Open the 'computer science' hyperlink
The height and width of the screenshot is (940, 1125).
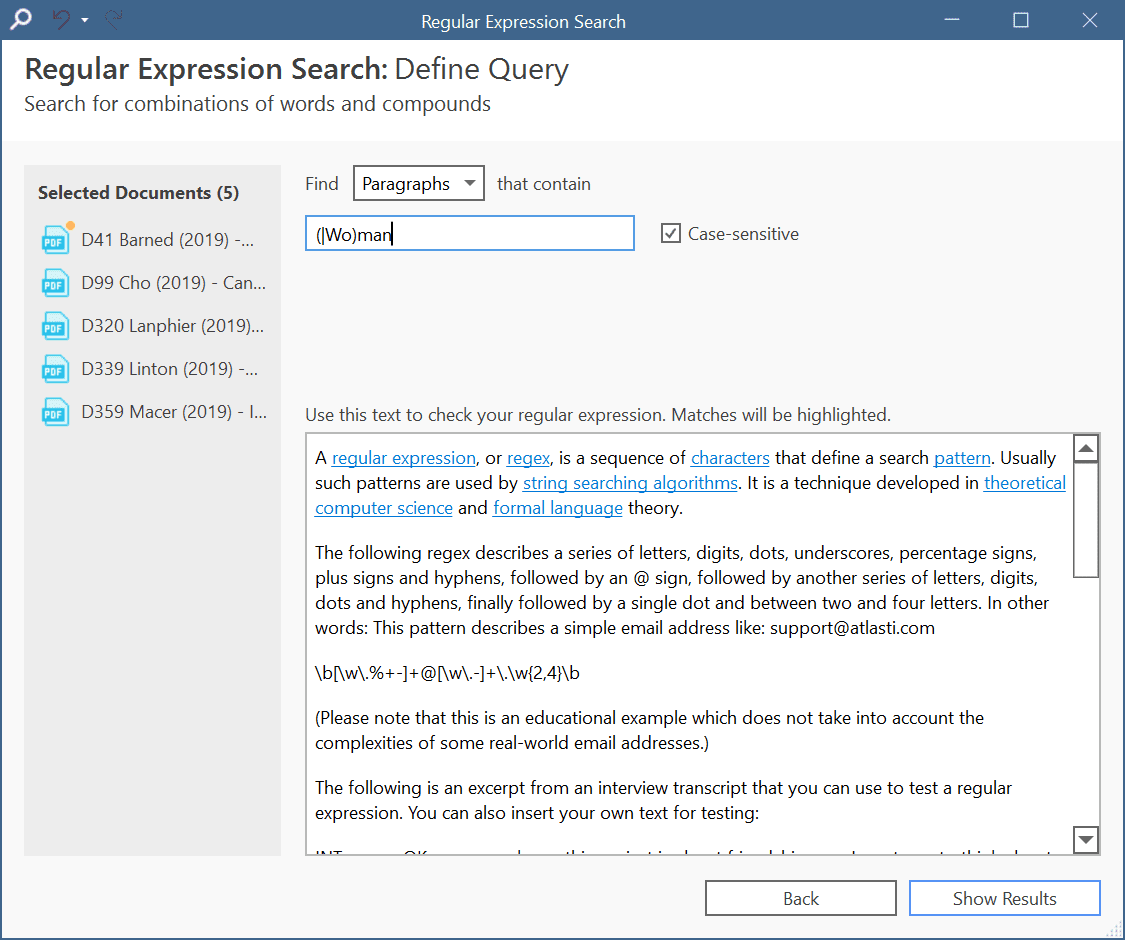click(x=384, y=508)
